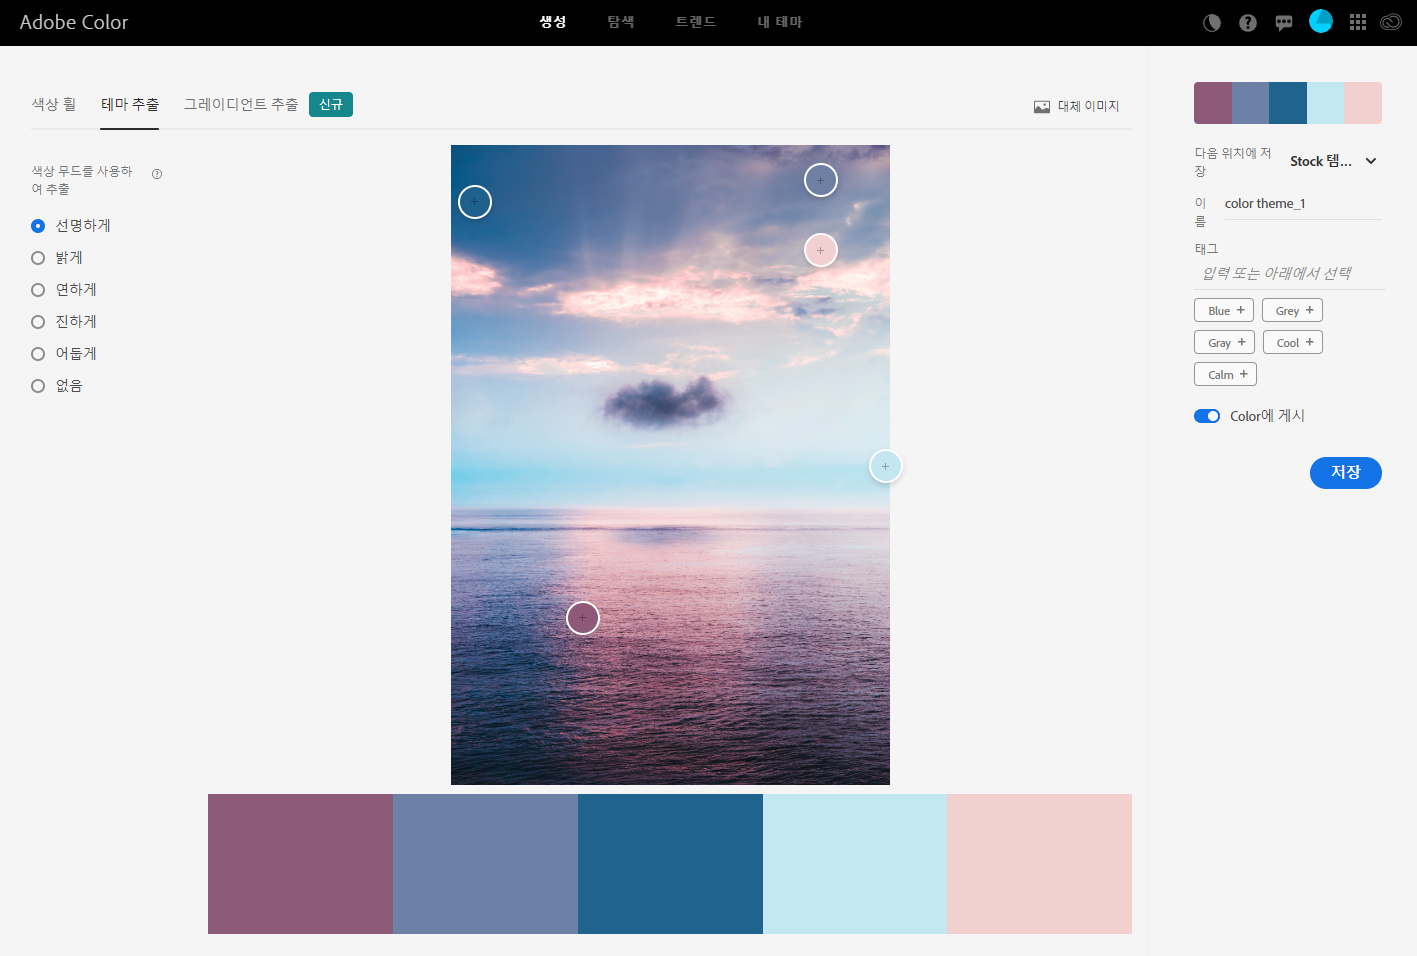This screenshot has height=956, width=1417.
Task: Select the slate blue picker circle at the image's upper right
Action: (821, 180)
